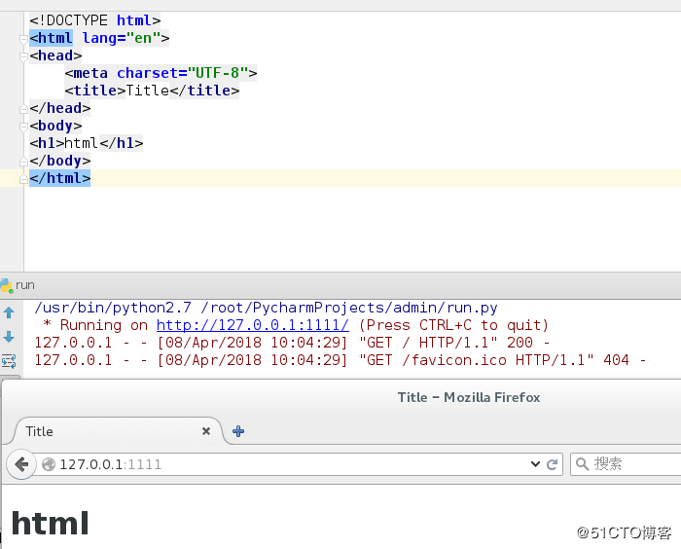
Task: Click the DOCTYPE html line in editor
Action: click(x=95, y=20)
